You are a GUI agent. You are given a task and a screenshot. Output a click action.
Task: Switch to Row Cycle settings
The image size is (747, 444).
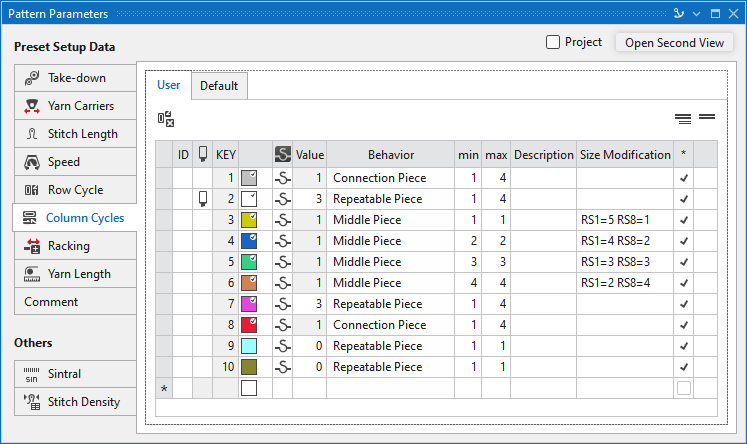click(x=74, y=190)
